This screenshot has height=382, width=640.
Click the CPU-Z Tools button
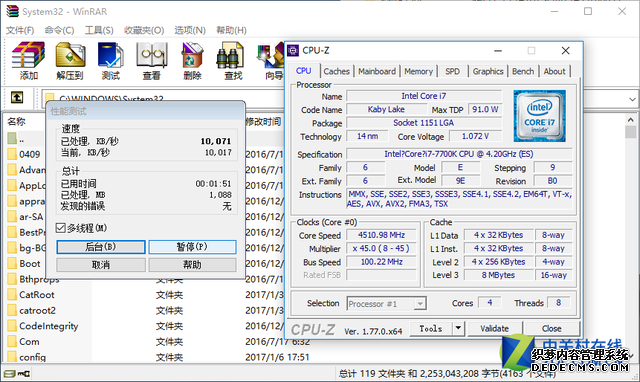coord(431,328)
